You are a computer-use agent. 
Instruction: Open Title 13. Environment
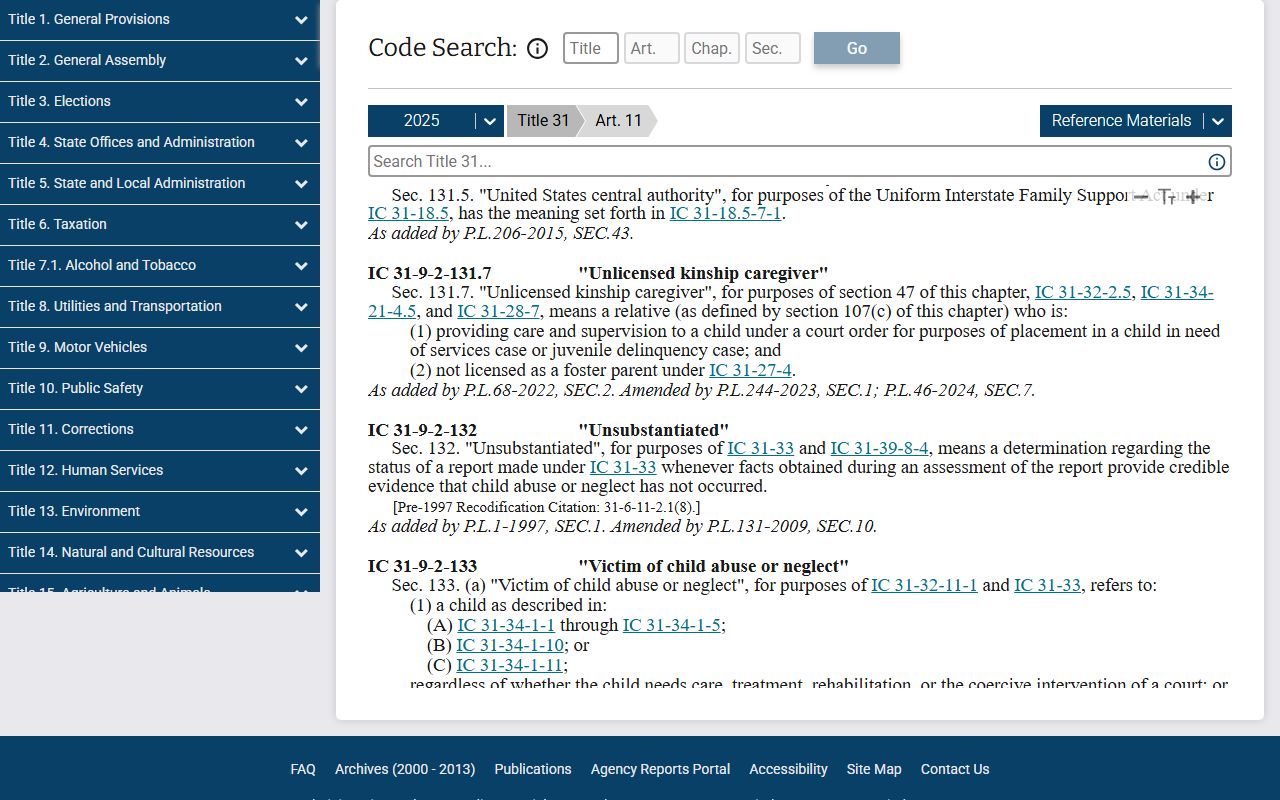coord(160,512)
